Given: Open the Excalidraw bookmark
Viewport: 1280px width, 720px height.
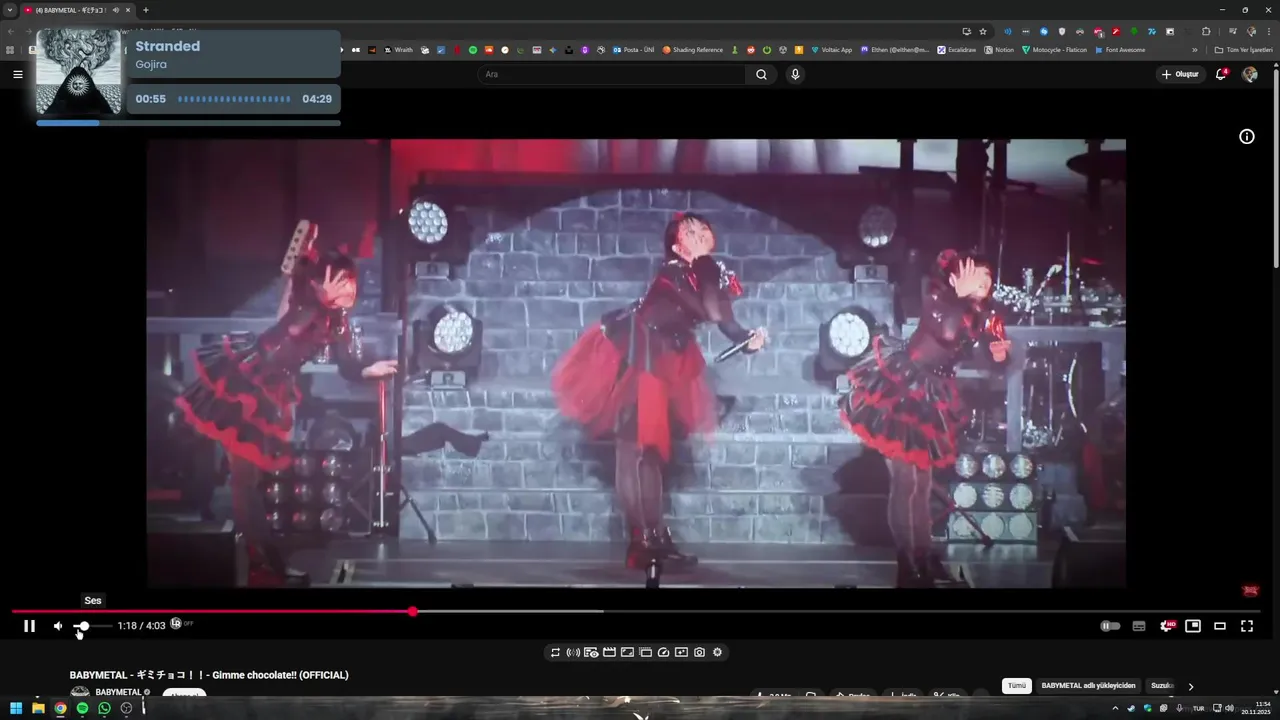Looking at the screenshot, I should click(x=956, y=50).
